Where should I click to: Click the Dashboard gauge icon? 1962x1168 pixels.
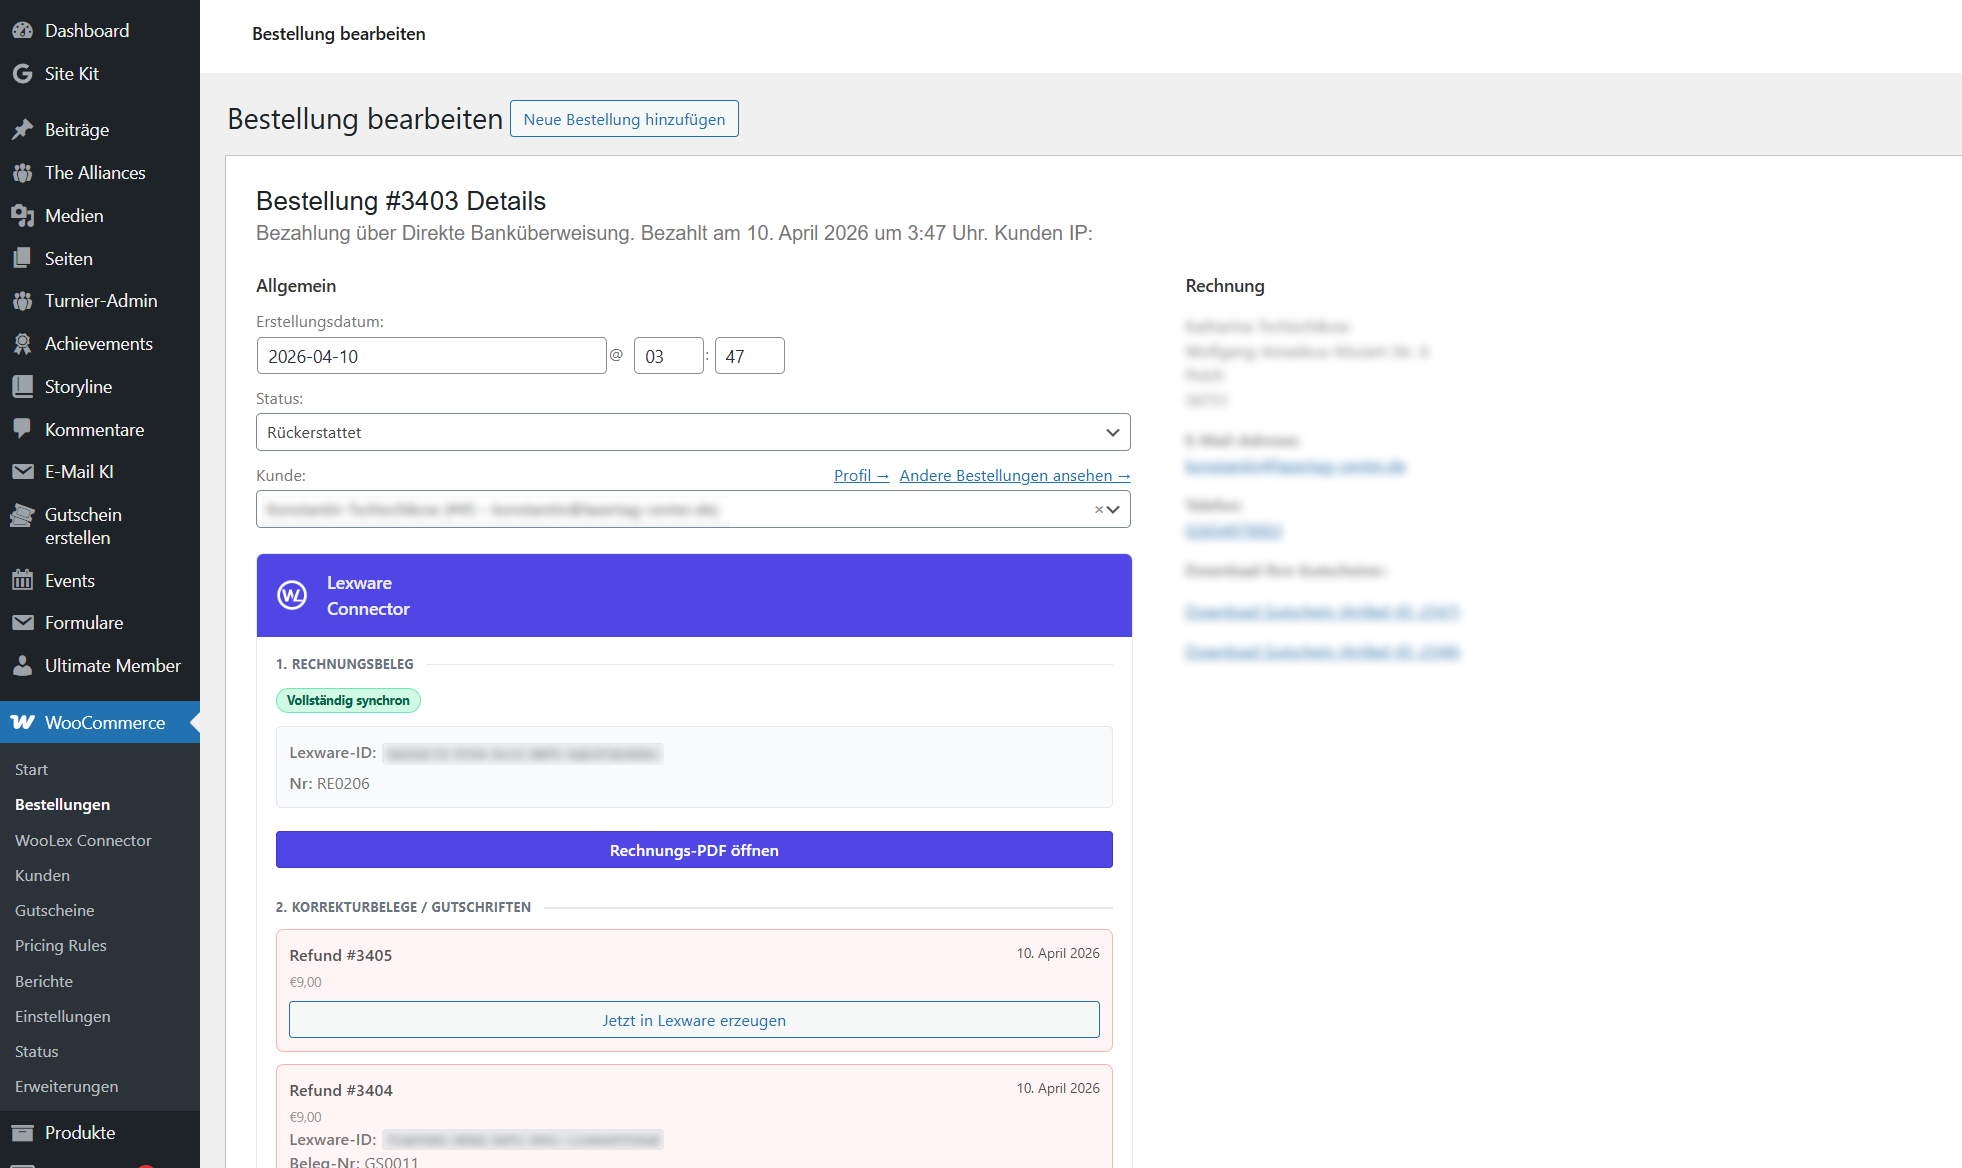point(22,31)
